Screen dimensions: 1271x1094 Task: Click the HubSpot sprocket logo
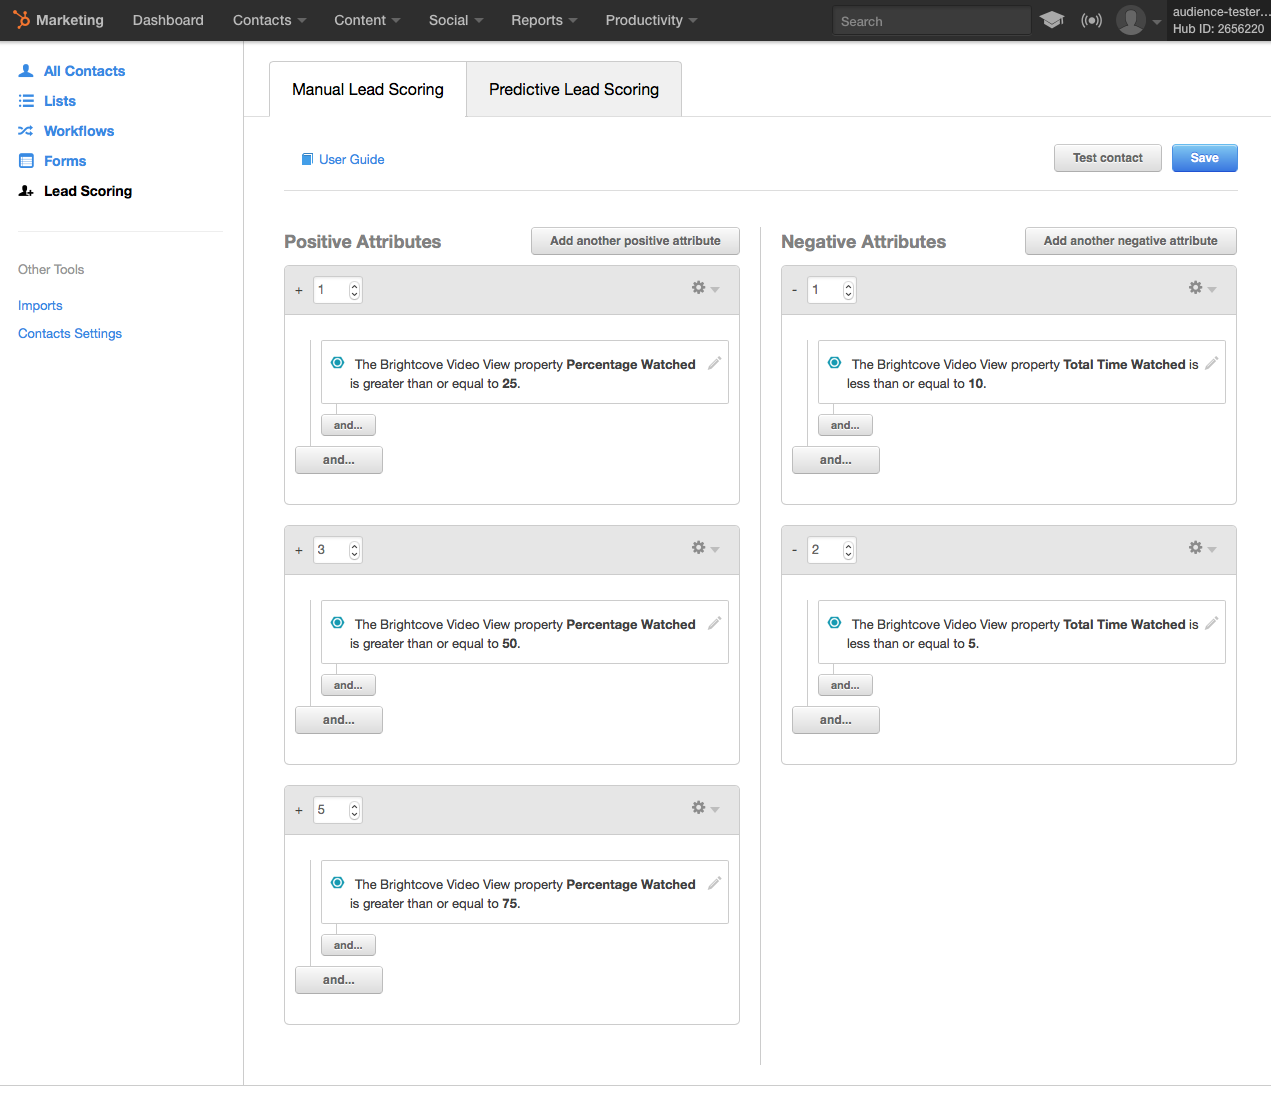(x=21, y=20)
